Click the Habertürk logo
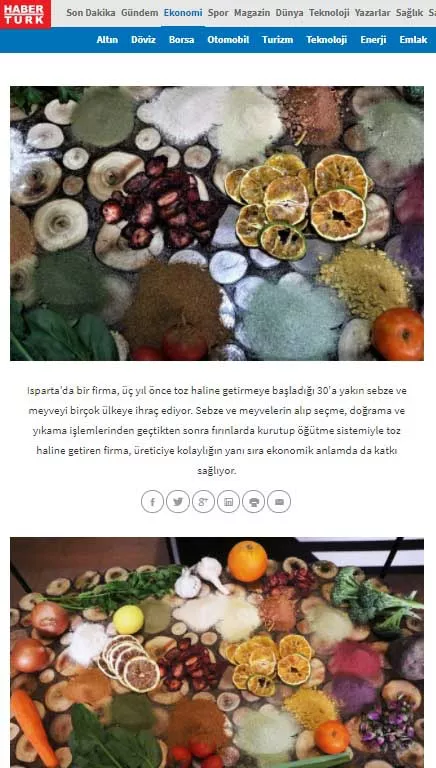The width and height of the screenshot is (436, 768). [25, 14]
